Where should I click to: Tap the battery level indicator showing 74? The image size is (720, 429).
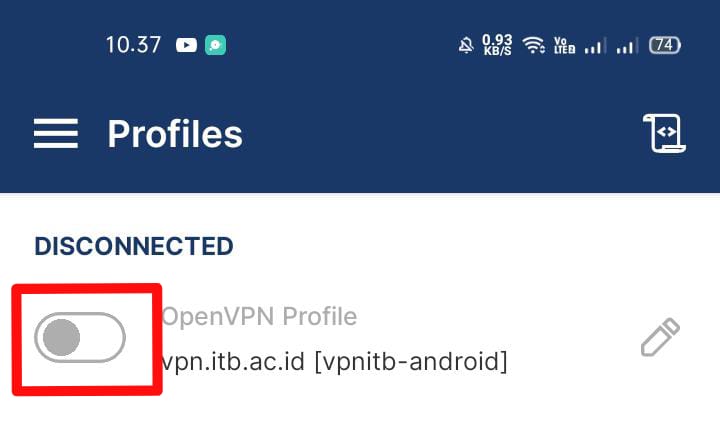[x=664, y=45]
